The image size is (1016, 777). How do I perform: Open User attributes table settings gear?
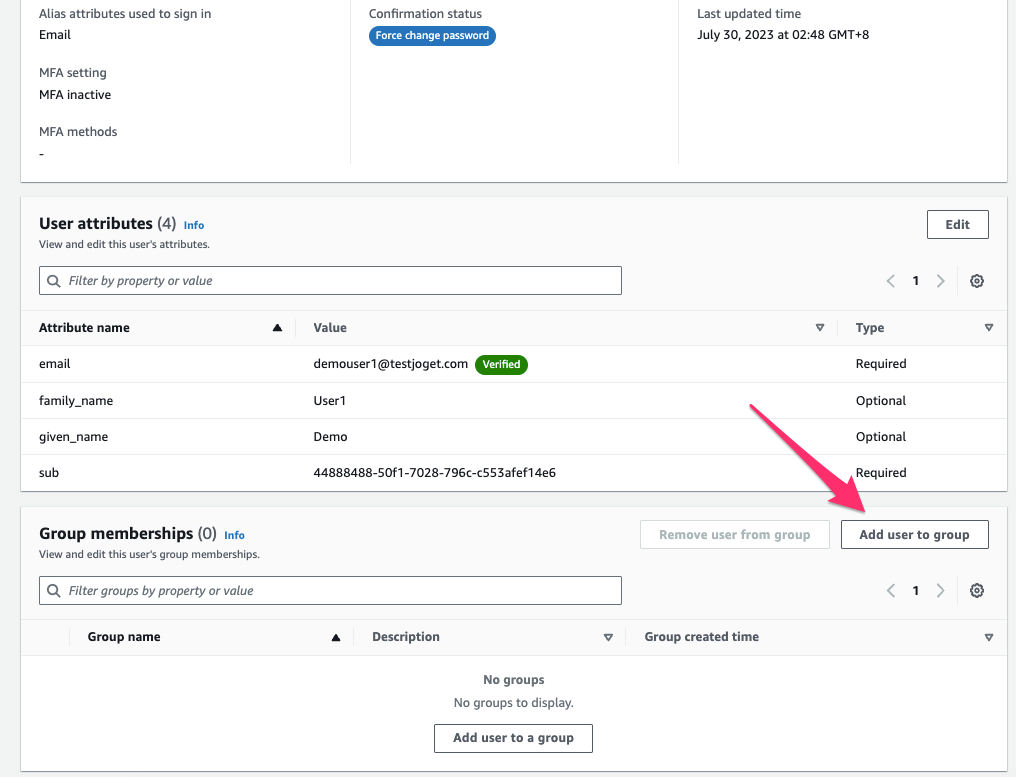977,281
